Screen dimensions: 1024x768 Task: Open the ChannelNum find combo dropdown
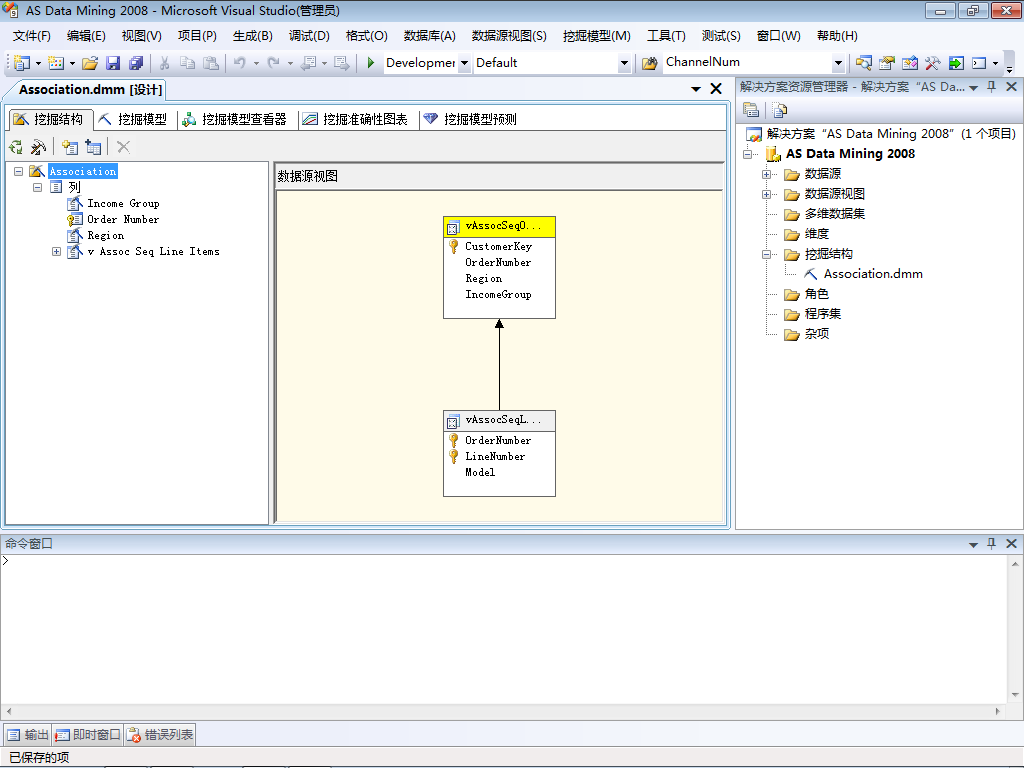click(838, 63)
